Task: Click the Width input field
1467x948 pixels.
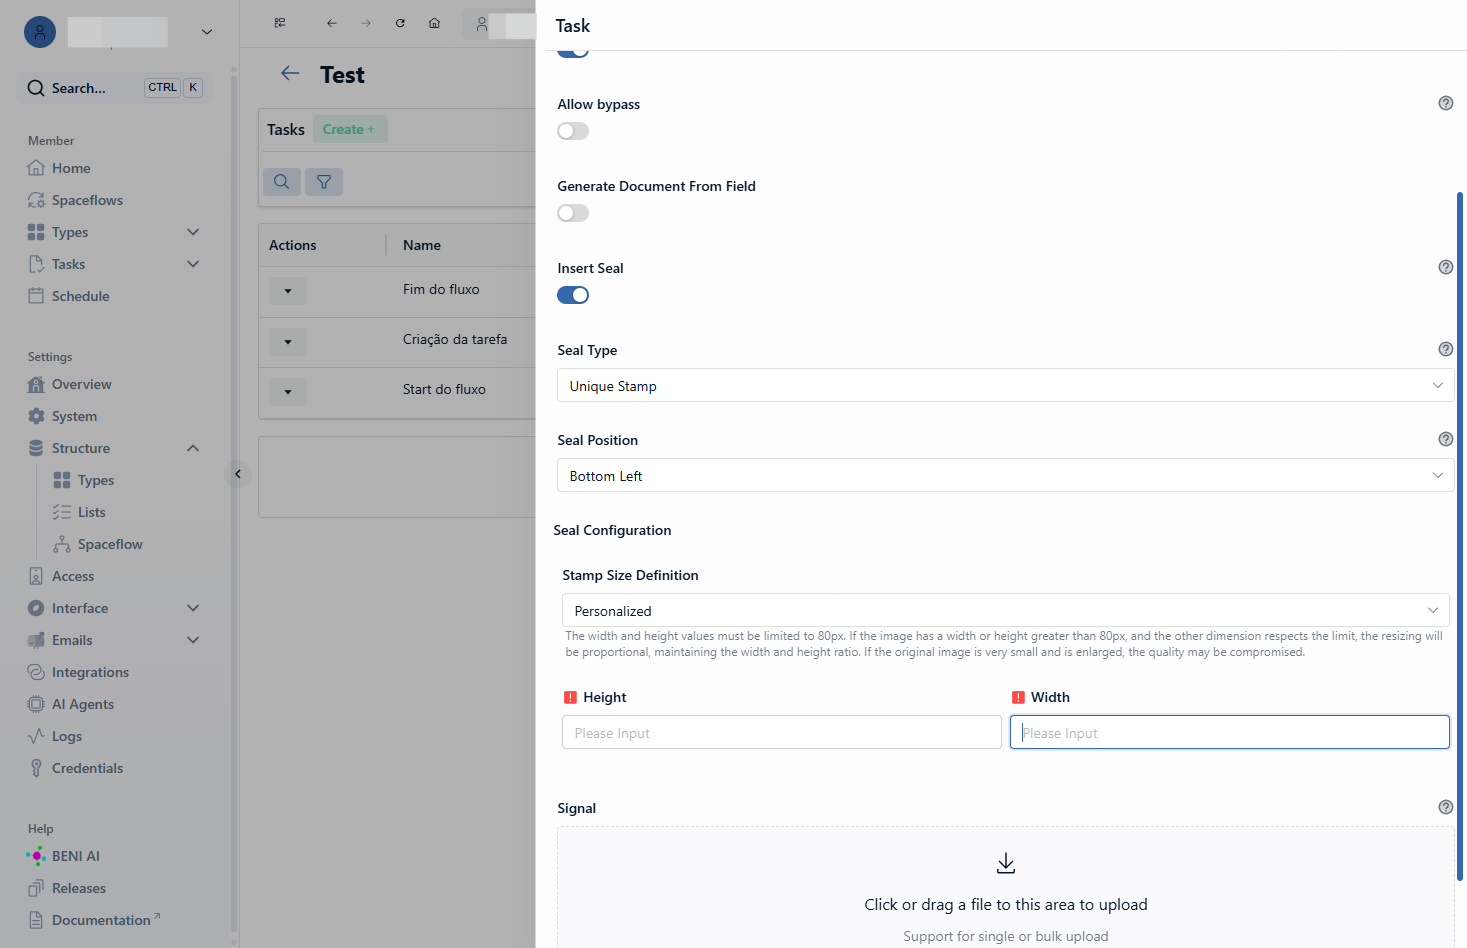Action: coord(1230,733)
